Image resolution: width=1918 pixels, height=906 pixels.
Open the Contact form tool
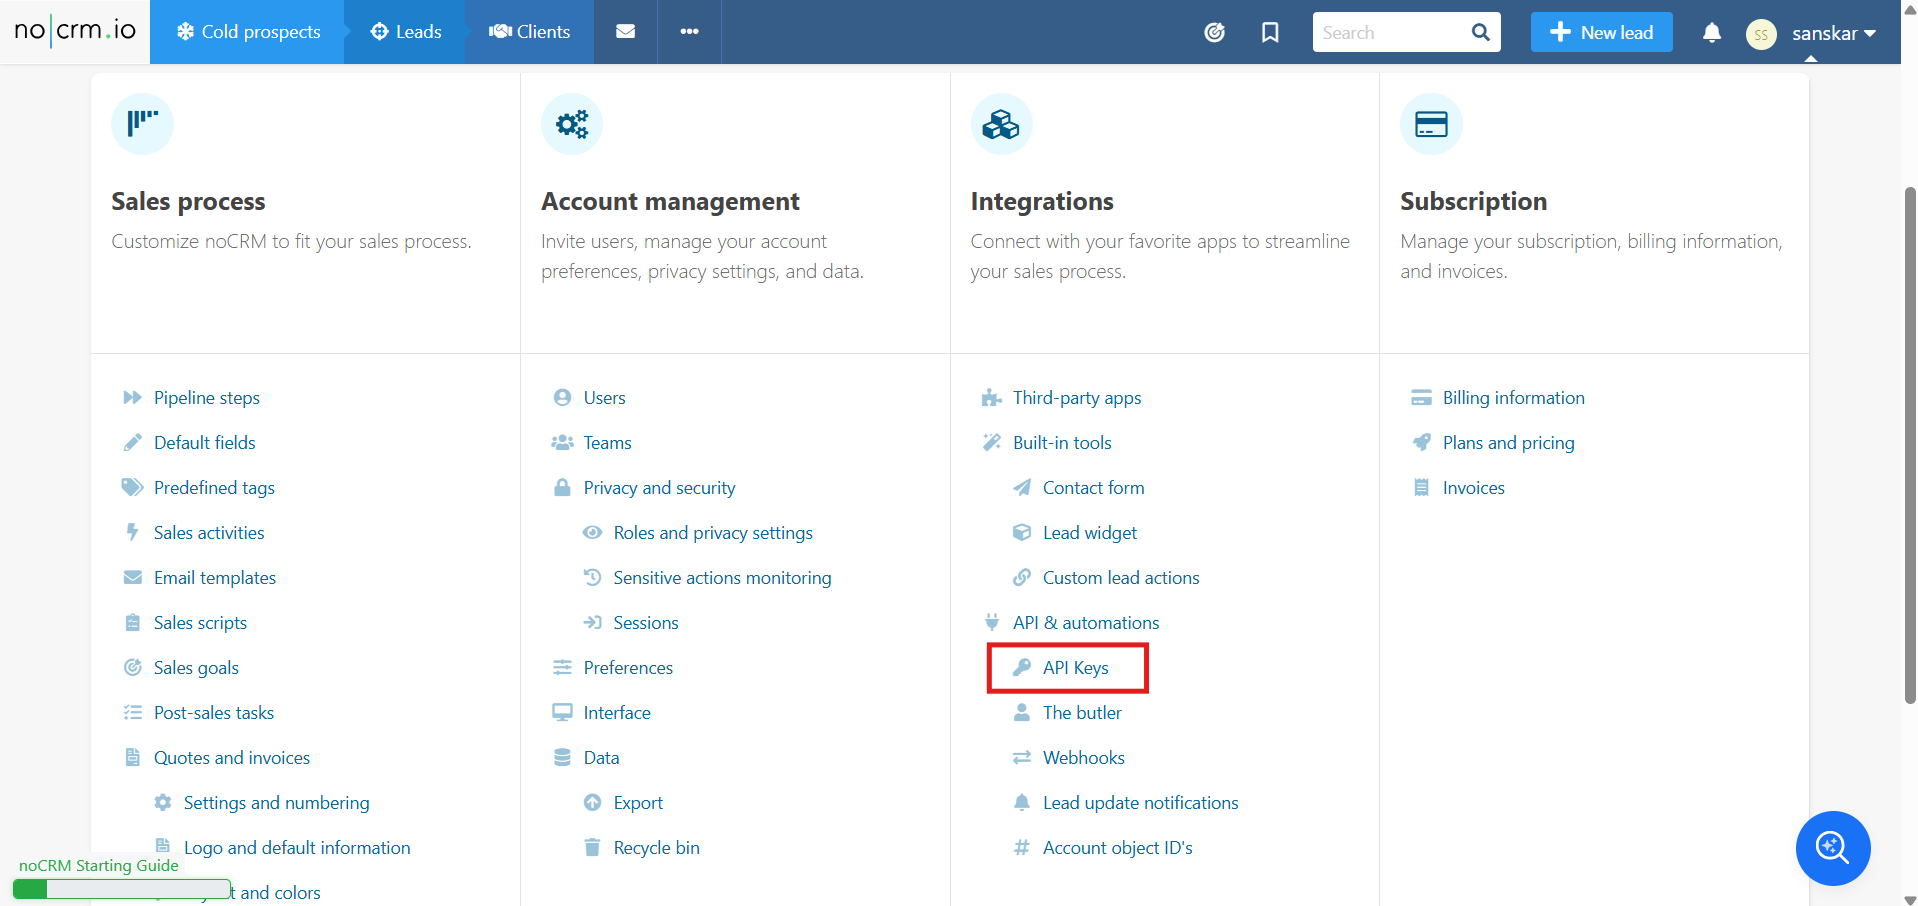pos(1093,488)
